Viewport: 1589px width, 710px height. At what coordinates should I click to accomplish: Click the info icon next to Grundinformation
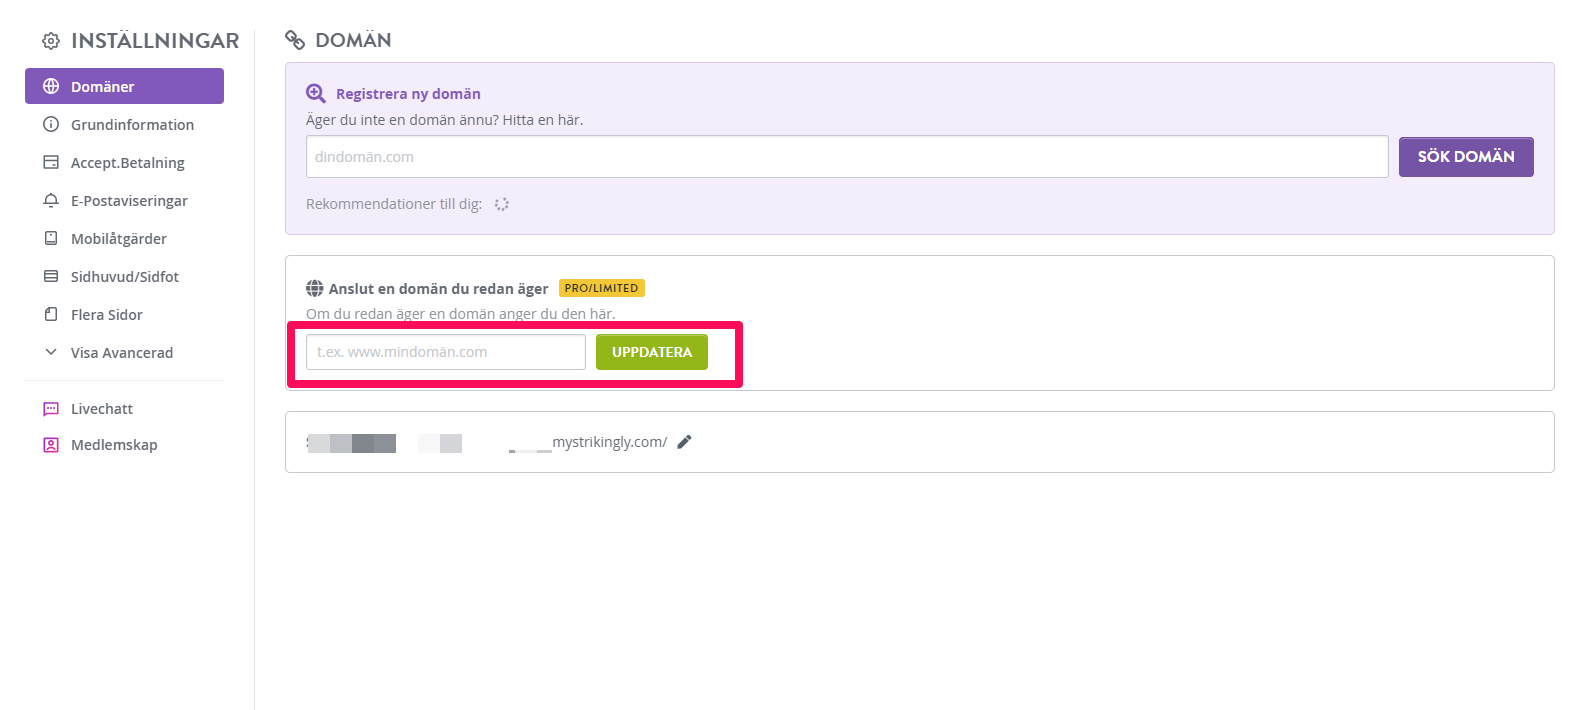click(x=51, y=125)
